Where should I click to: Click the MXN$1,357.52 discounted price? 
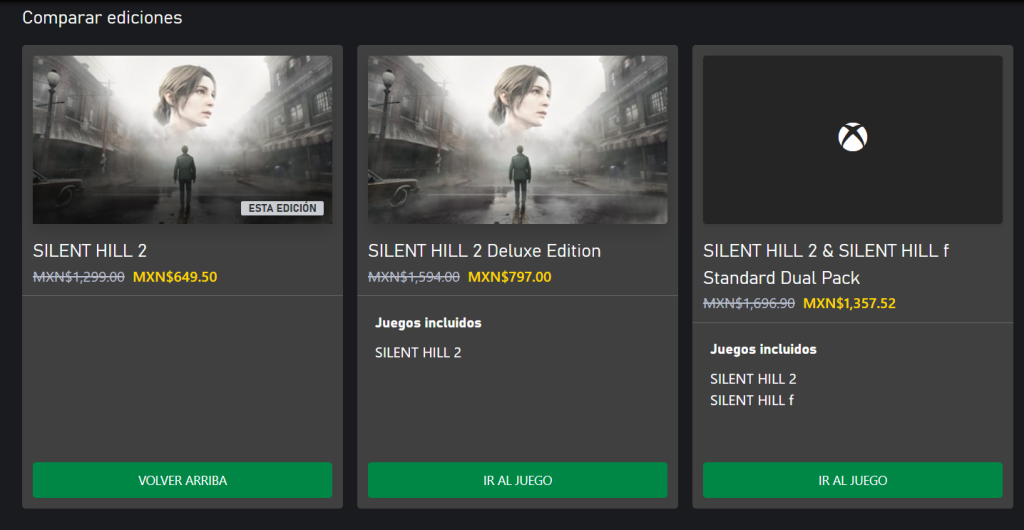point(847,303)
